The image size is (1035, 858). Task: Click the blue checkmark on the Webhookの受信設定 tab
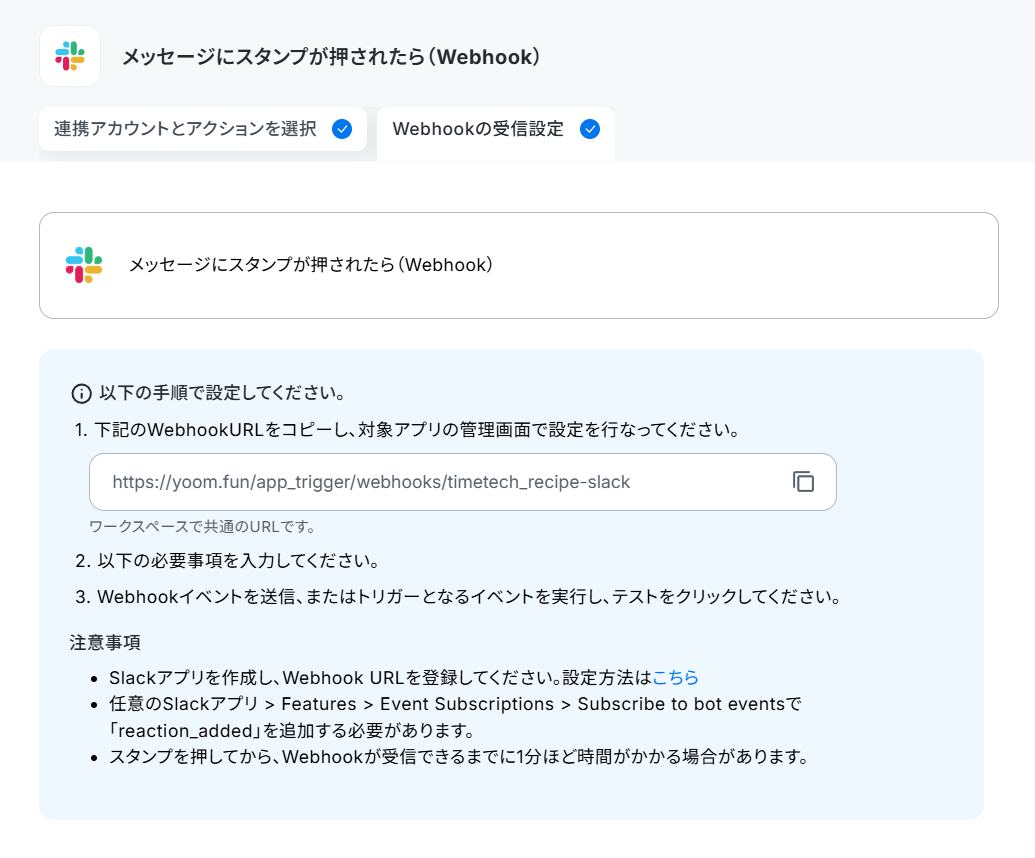point(590,129)
